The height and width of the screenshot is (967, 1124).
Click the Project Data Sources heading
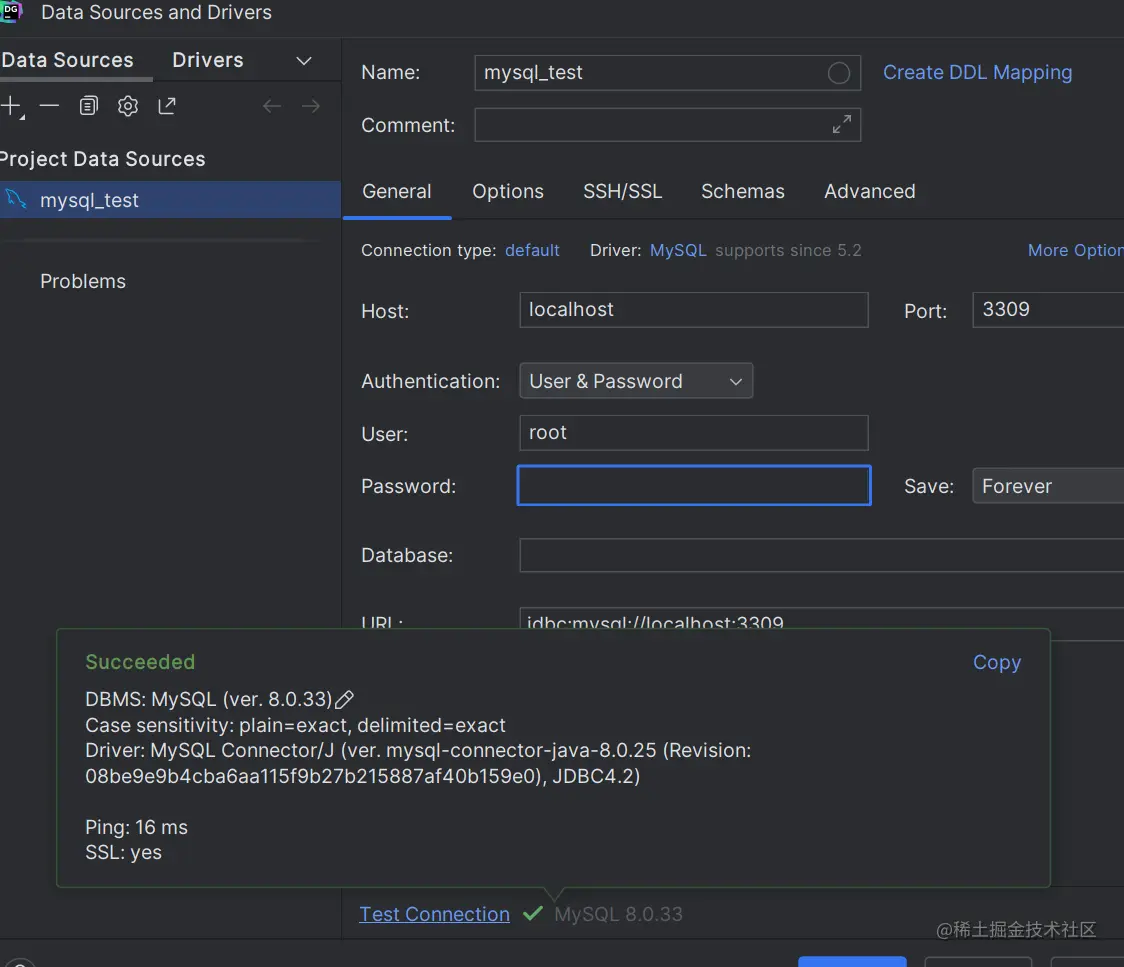[103, 159]
